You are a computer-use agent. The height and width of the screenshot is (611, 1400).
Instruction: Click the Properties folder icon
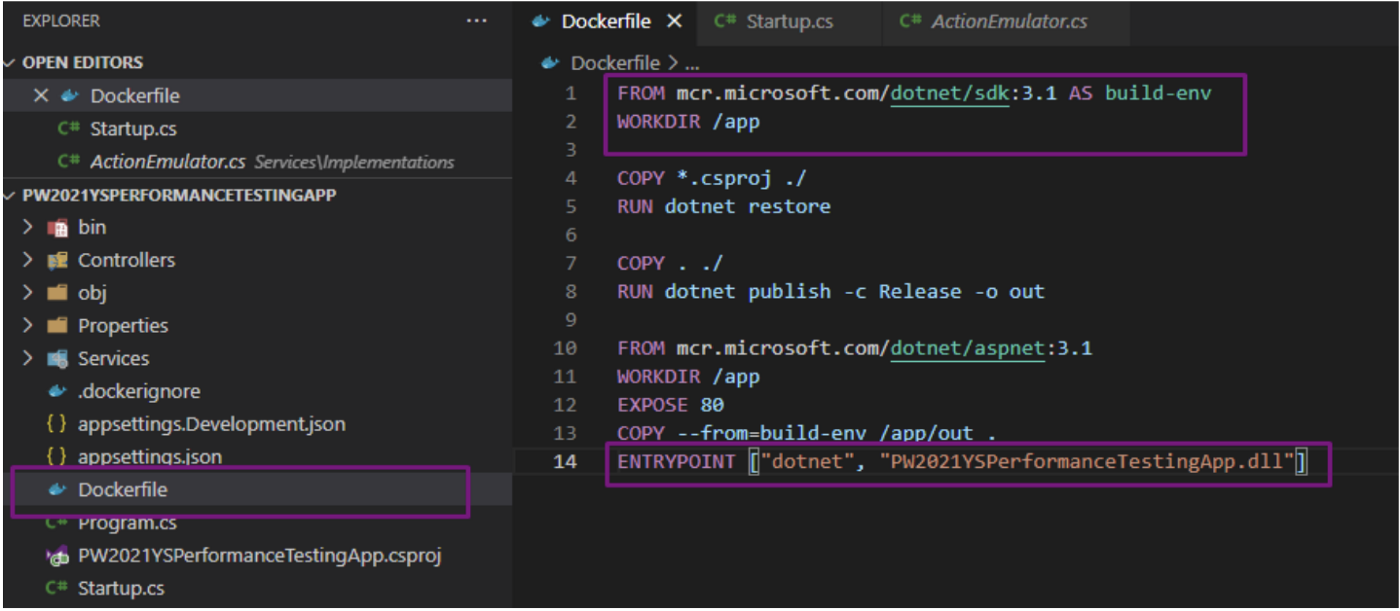tap(58, 326)
